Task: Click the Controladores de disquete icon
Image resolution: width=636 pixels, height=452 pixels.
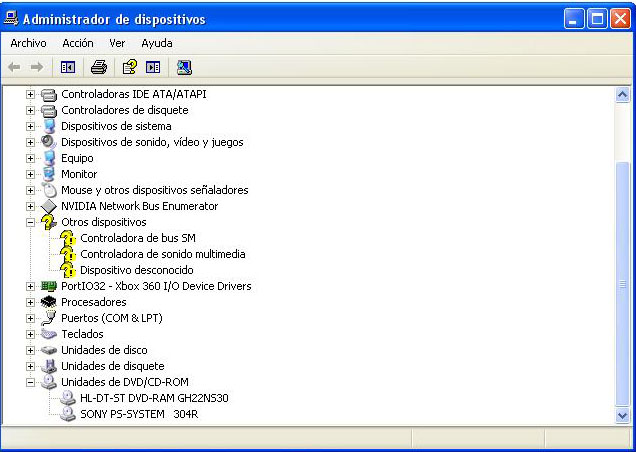Action: tap(49, 110)
